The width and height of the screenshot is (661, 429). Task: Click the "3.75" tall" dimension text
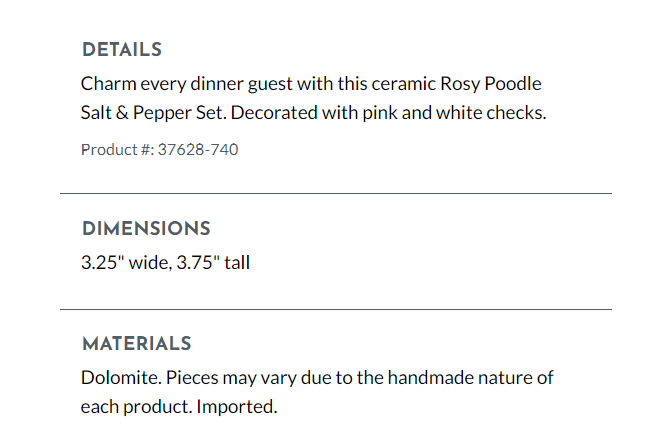coord(214,266)
